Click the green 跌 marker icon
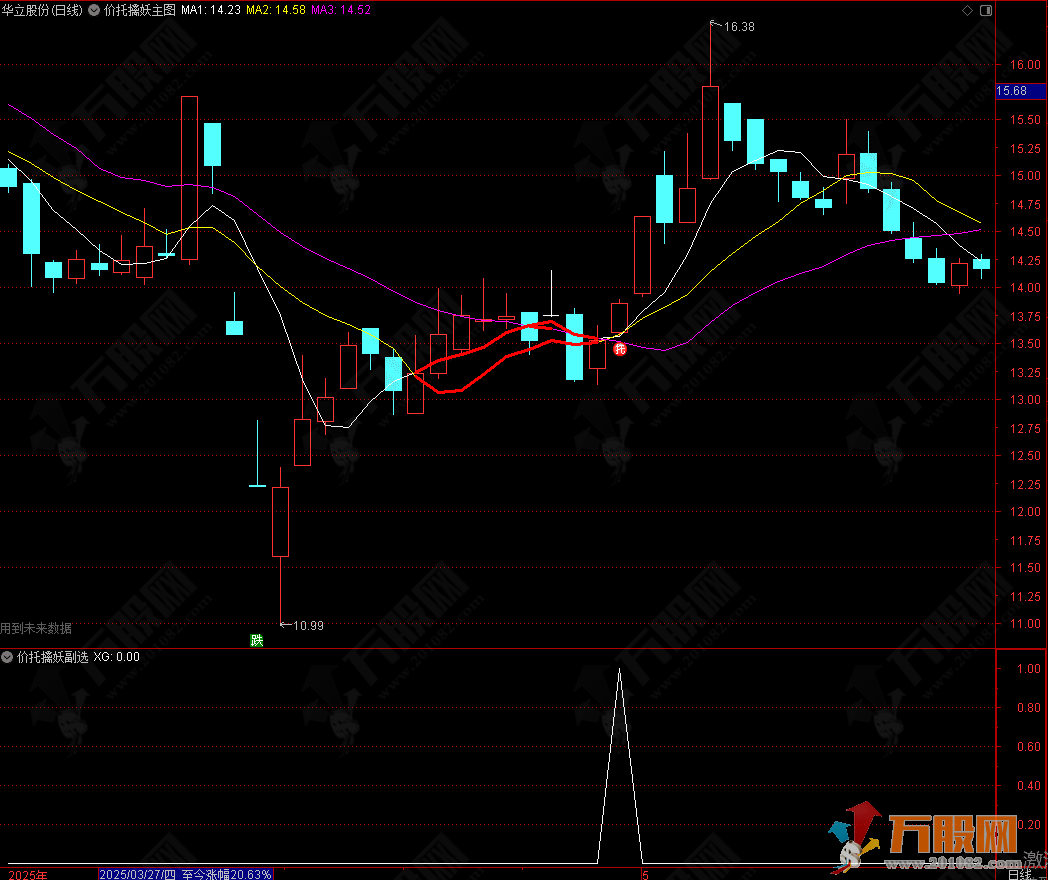 (x=257, y=641)
